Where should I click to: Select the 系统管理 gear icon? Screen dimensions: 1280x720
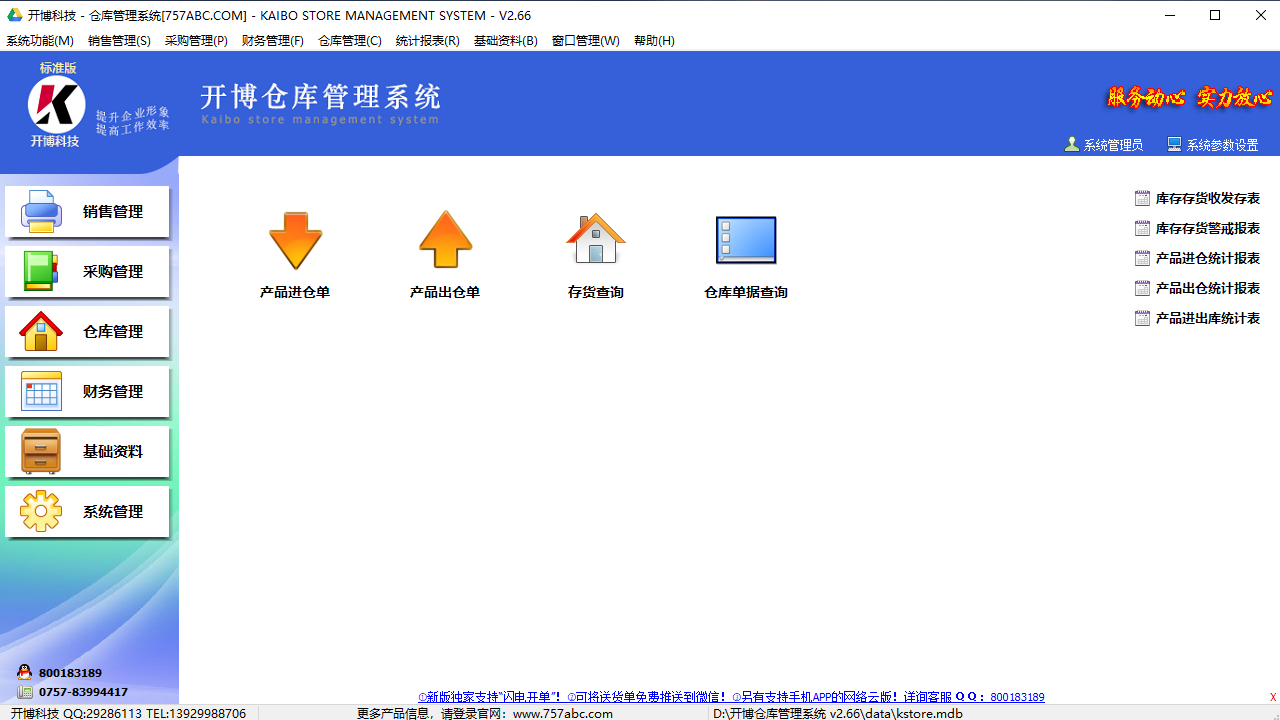pos(40,511)
